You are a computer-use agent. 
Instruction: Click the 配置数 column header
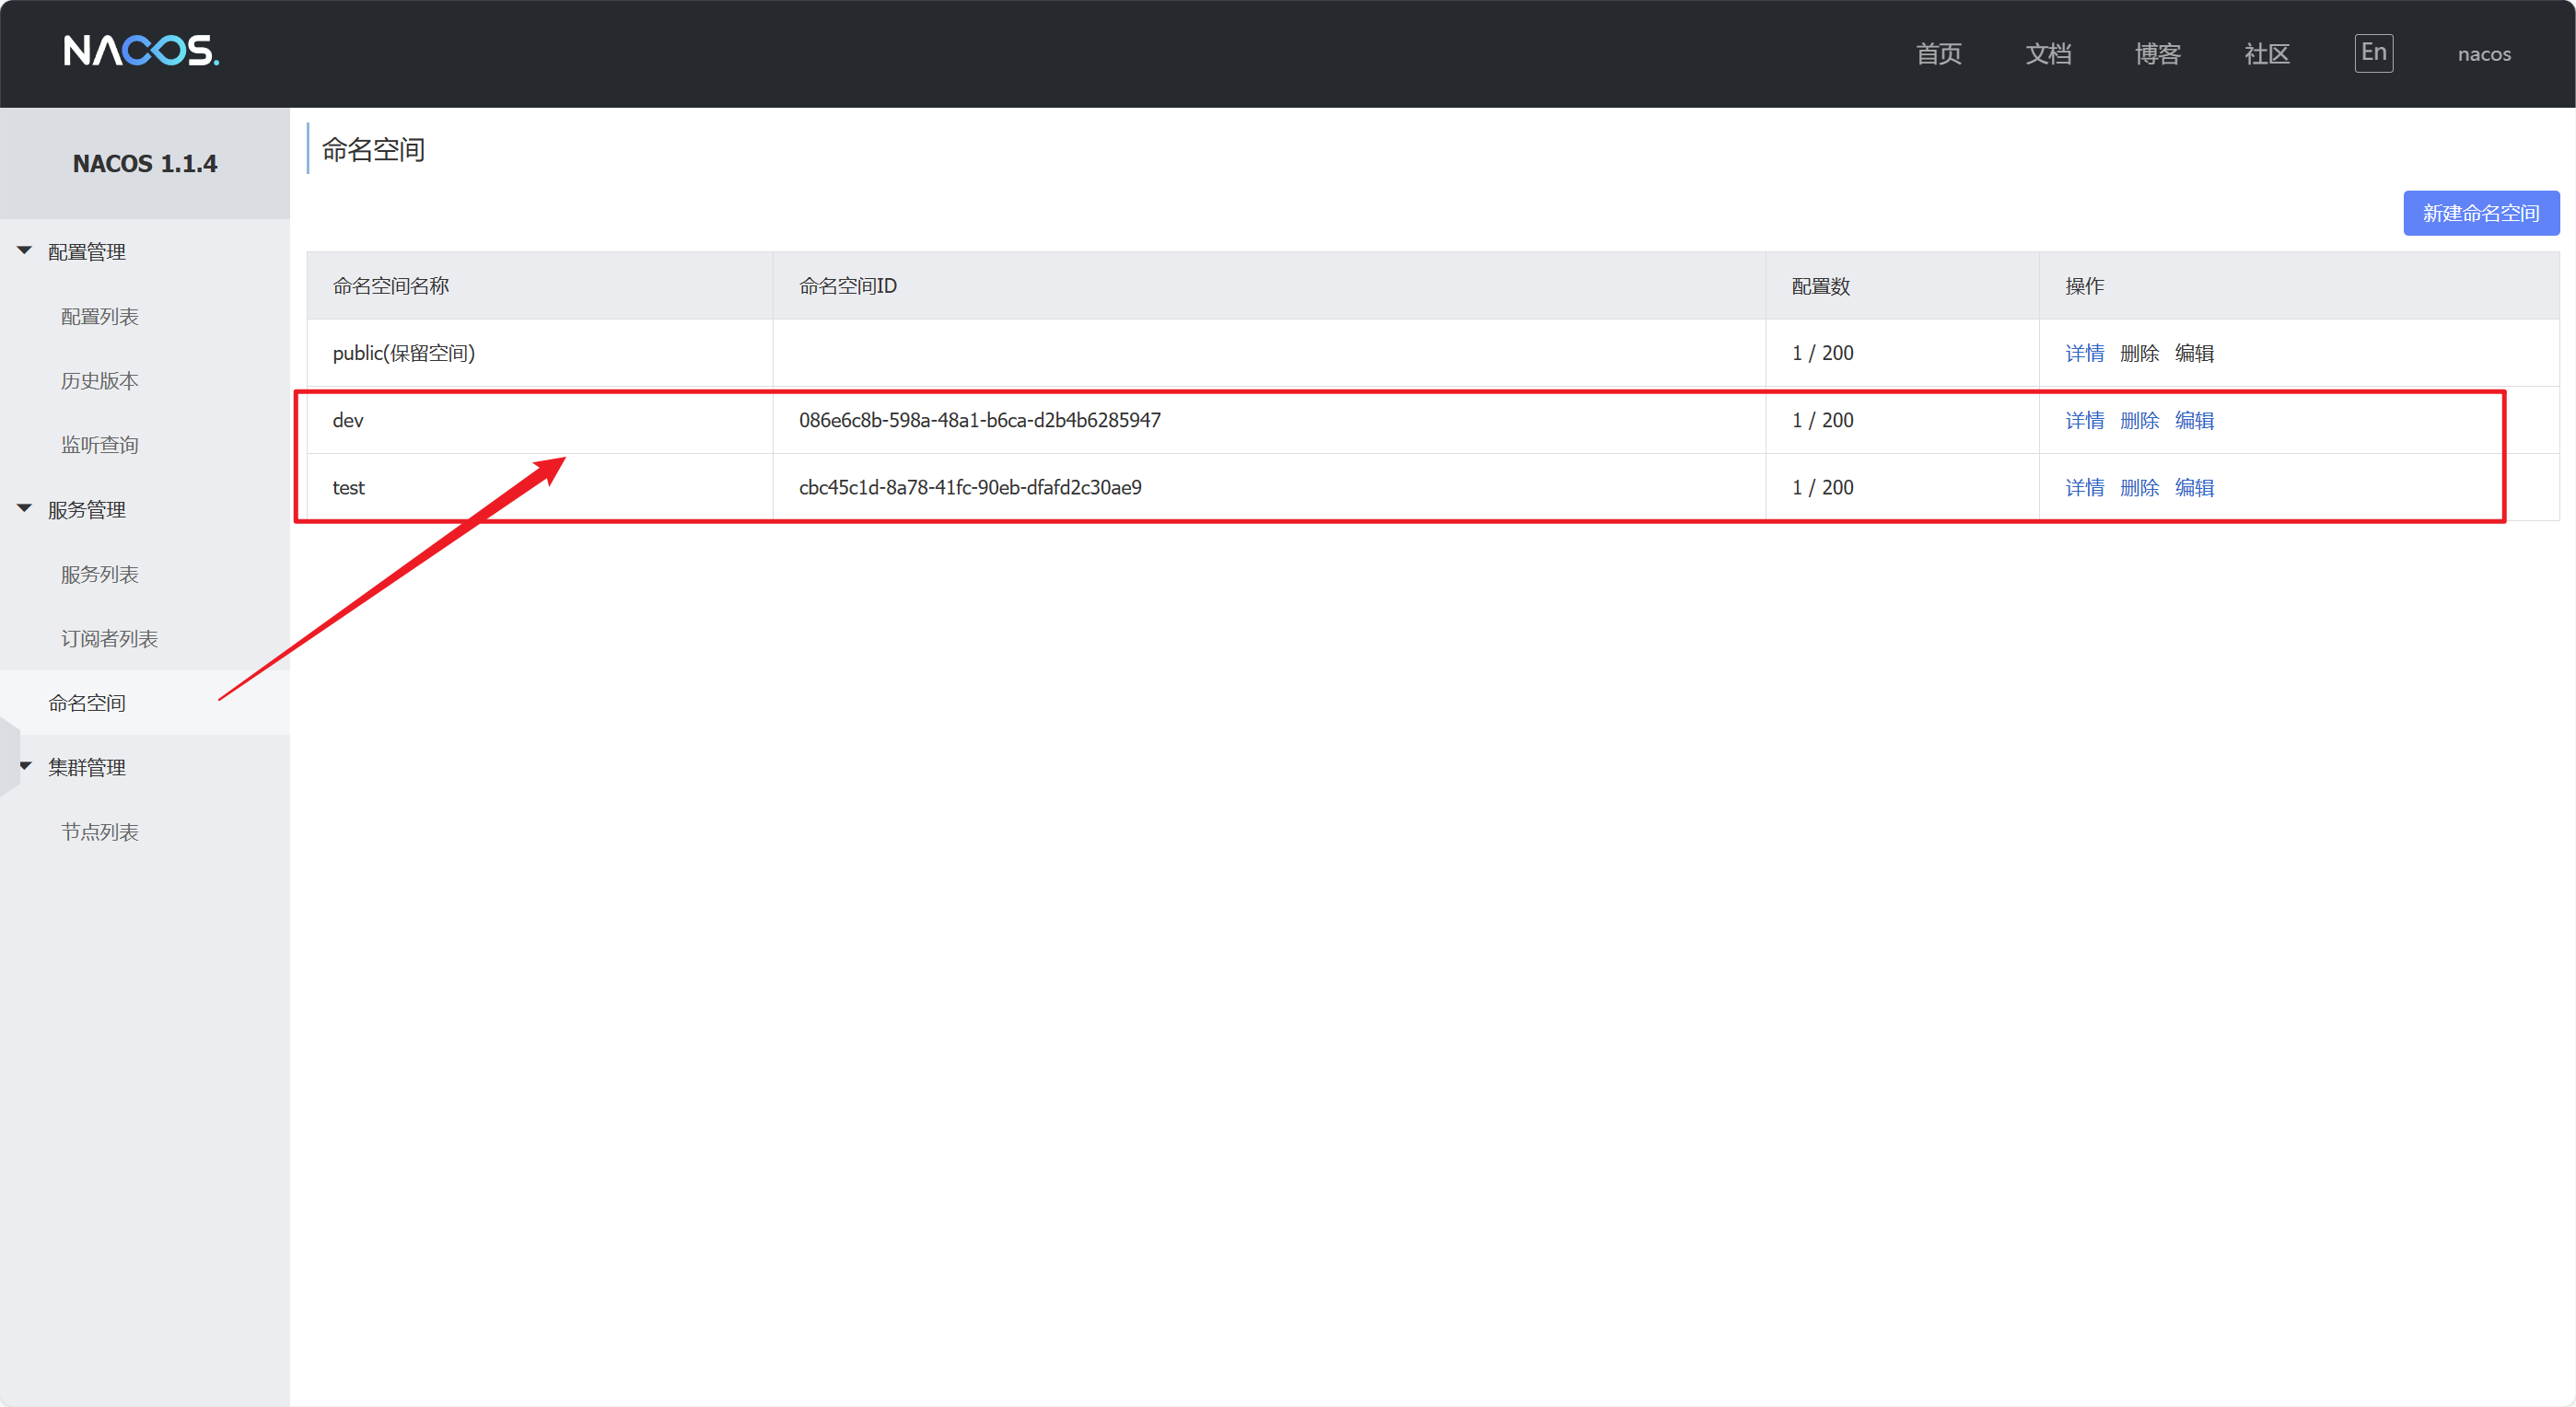[x=1902, y=286]
